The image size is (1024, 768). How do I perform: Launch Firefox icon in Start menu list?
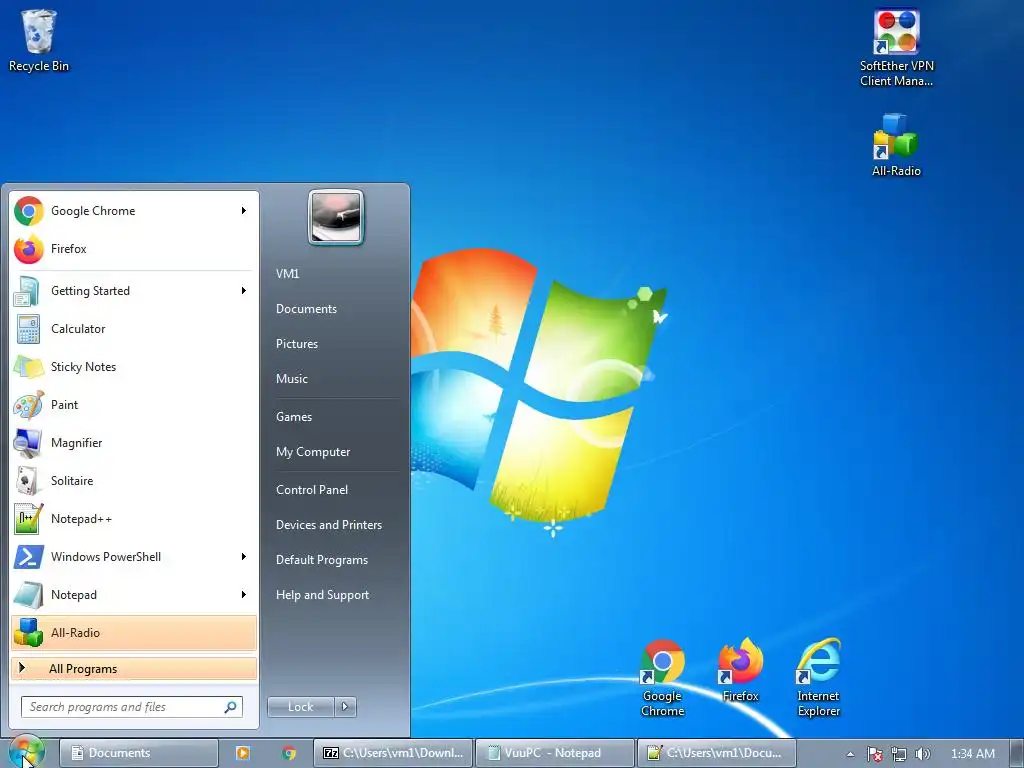tap(29, 249)
